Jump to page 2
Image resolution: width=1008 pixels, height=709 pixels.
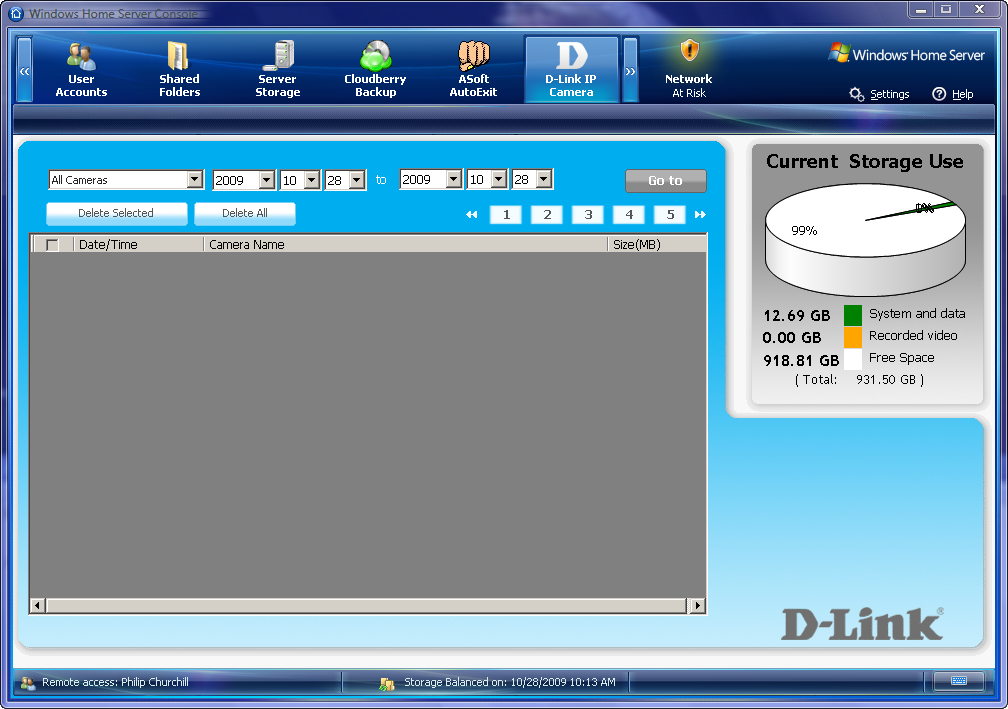point(547,215)
